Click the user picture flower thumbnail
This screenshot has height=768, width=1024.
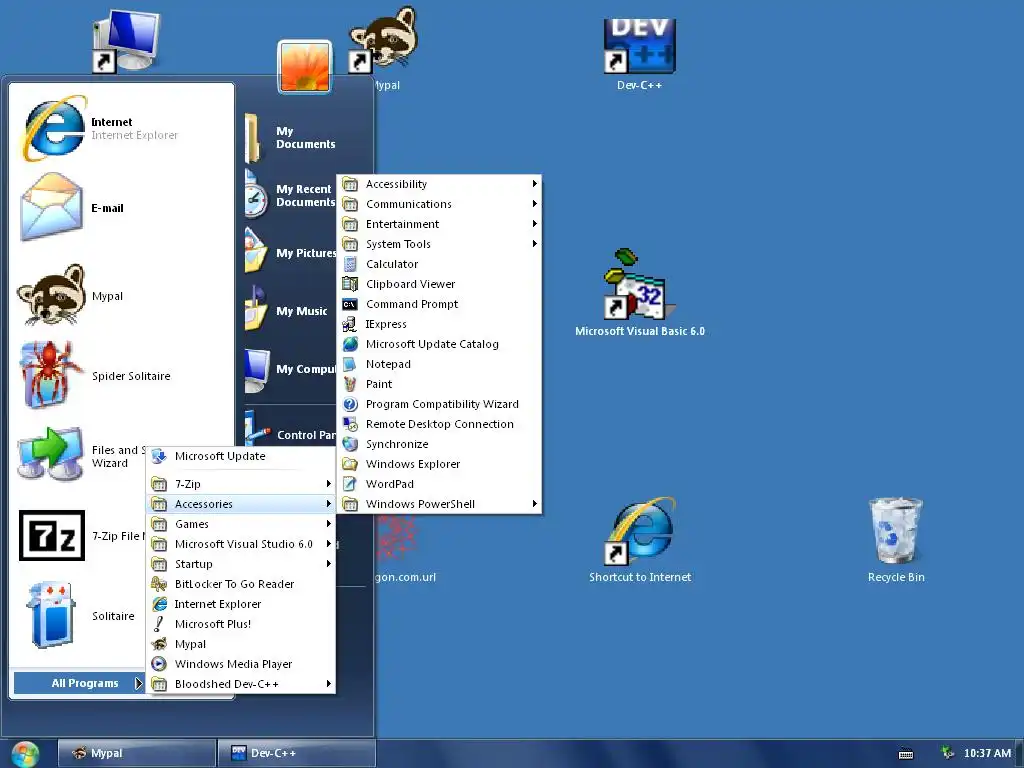(304, 67)
